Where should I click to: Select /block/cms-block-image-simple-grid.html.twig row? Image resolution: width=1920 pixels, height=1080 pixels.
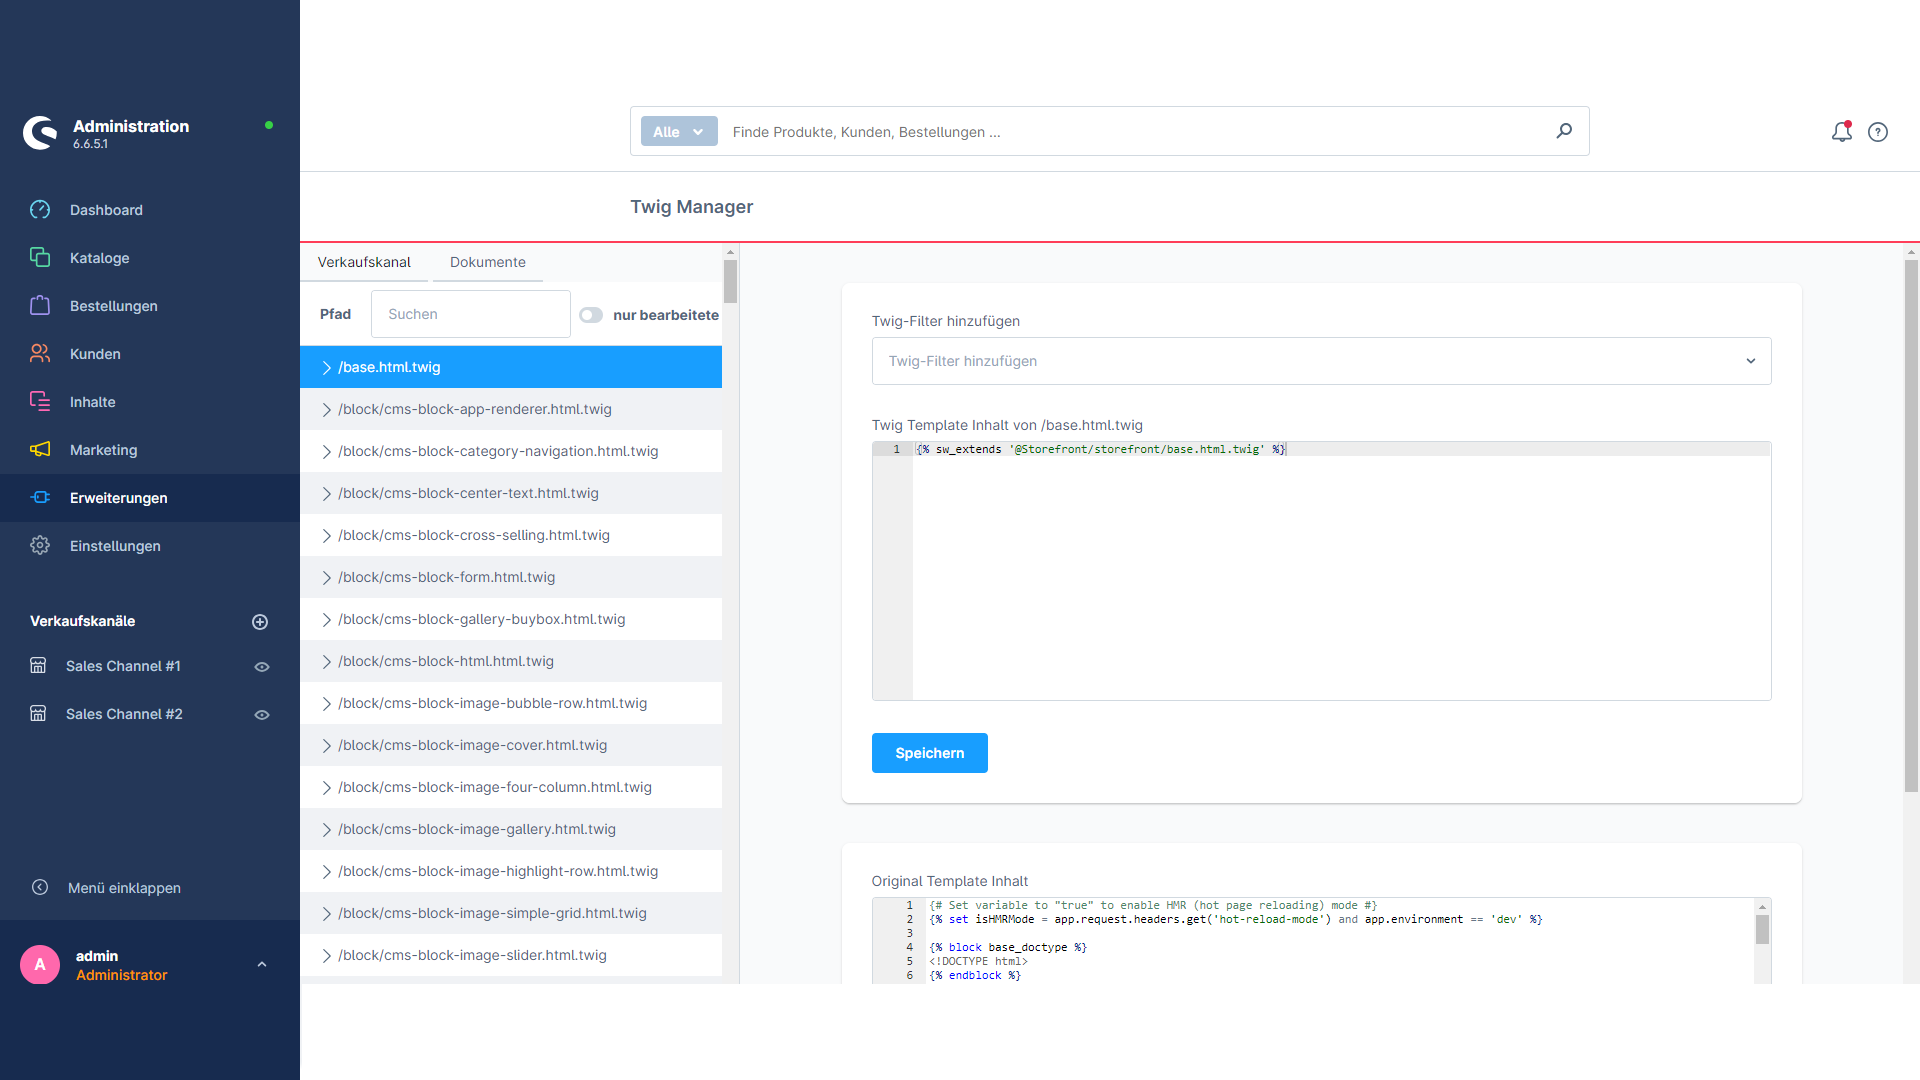pos(511,913)
